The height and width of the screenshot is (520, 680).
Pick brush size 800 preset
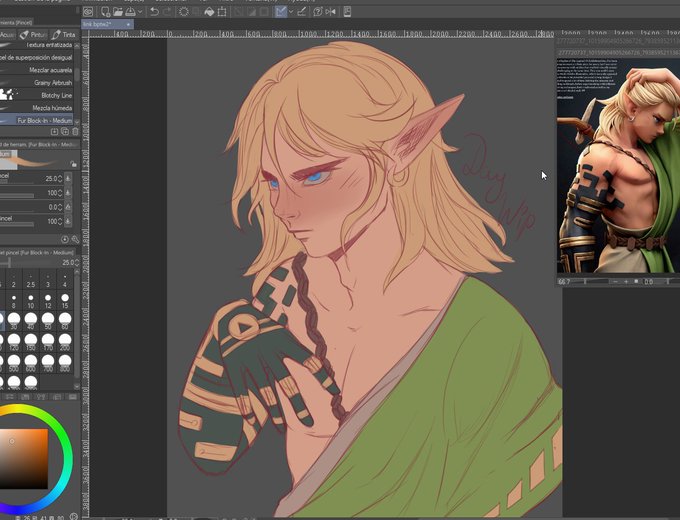tap(65, 363)
